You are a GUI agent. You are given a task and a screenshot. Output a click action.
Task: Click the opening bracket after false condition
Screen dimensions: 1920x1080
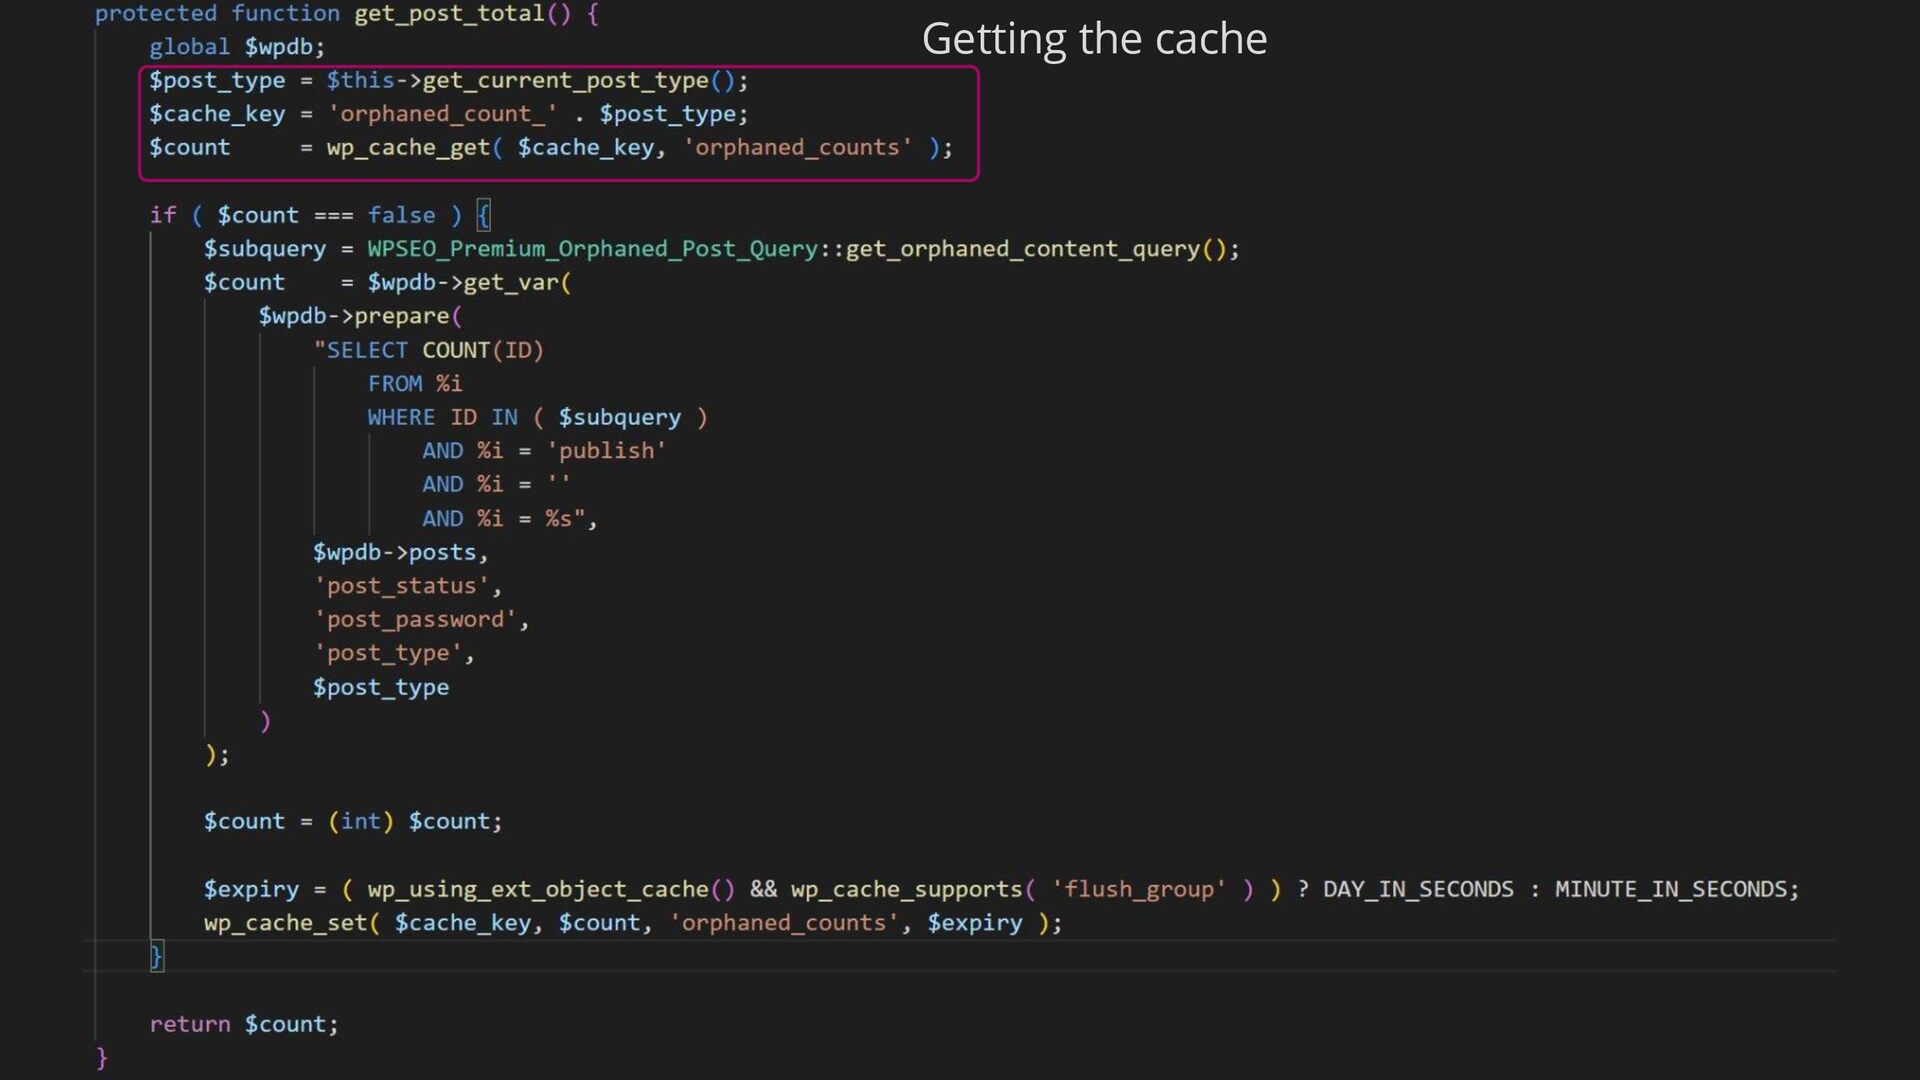click(x=484, y=215)
